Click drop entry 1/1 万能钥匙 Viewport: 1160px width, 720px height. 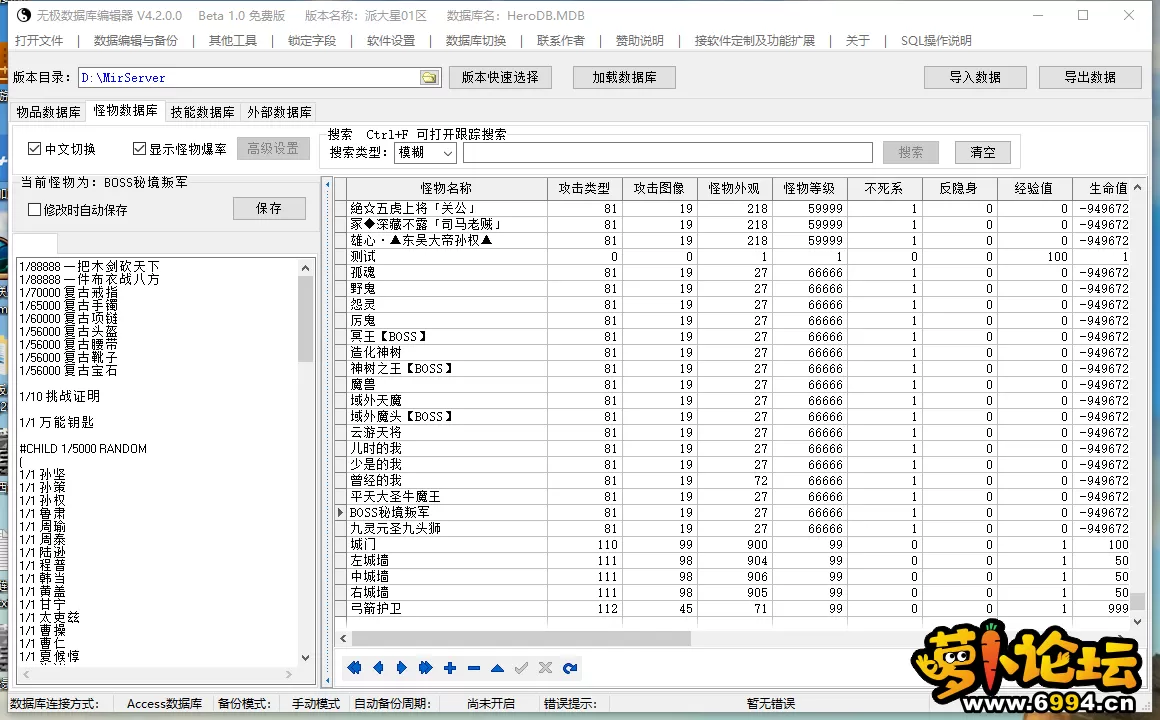[x=57, y=423]
